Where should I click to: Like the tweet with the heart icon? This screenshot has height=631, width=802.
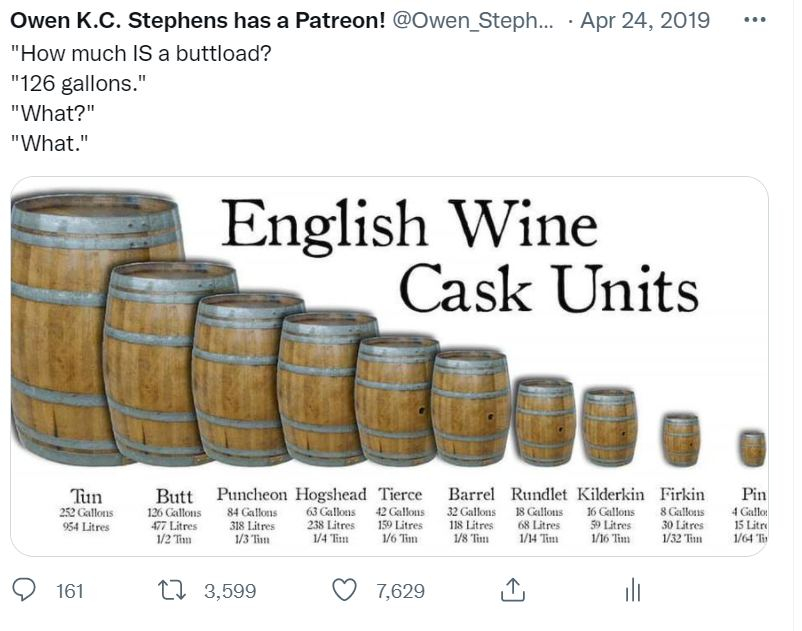[346, 591]
